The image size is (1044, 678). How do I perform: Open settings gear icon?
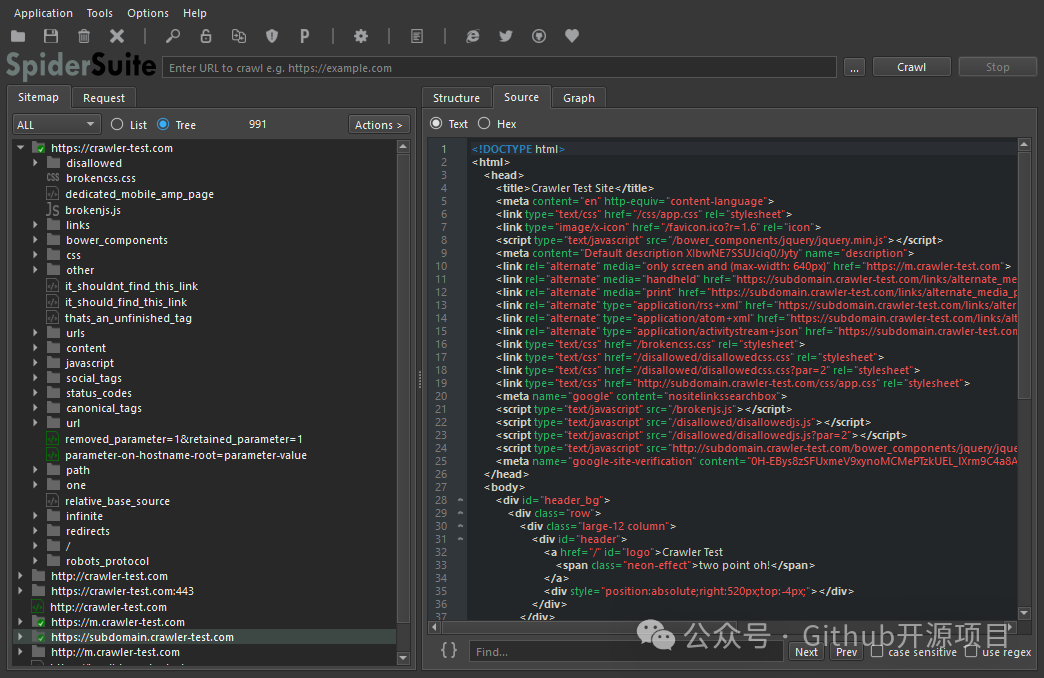[361, 36]
